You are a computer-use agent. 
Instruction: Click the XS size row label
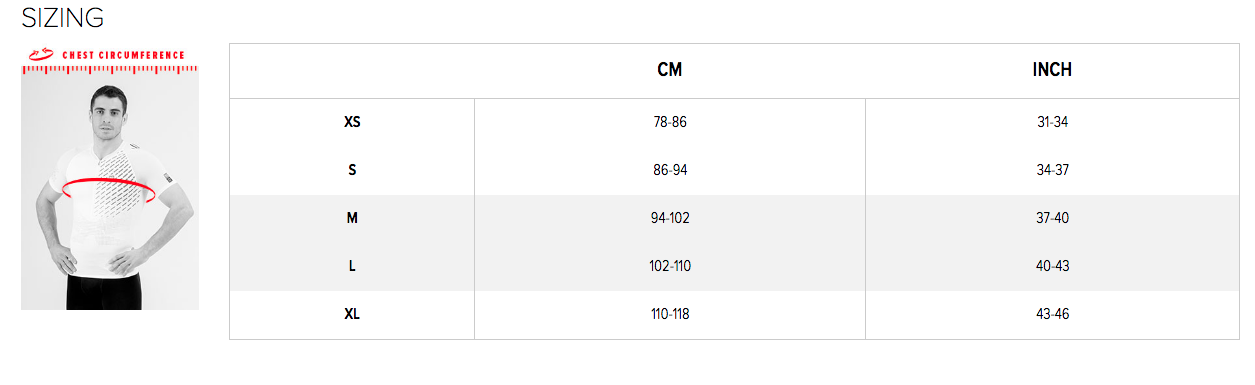(352, 122)
